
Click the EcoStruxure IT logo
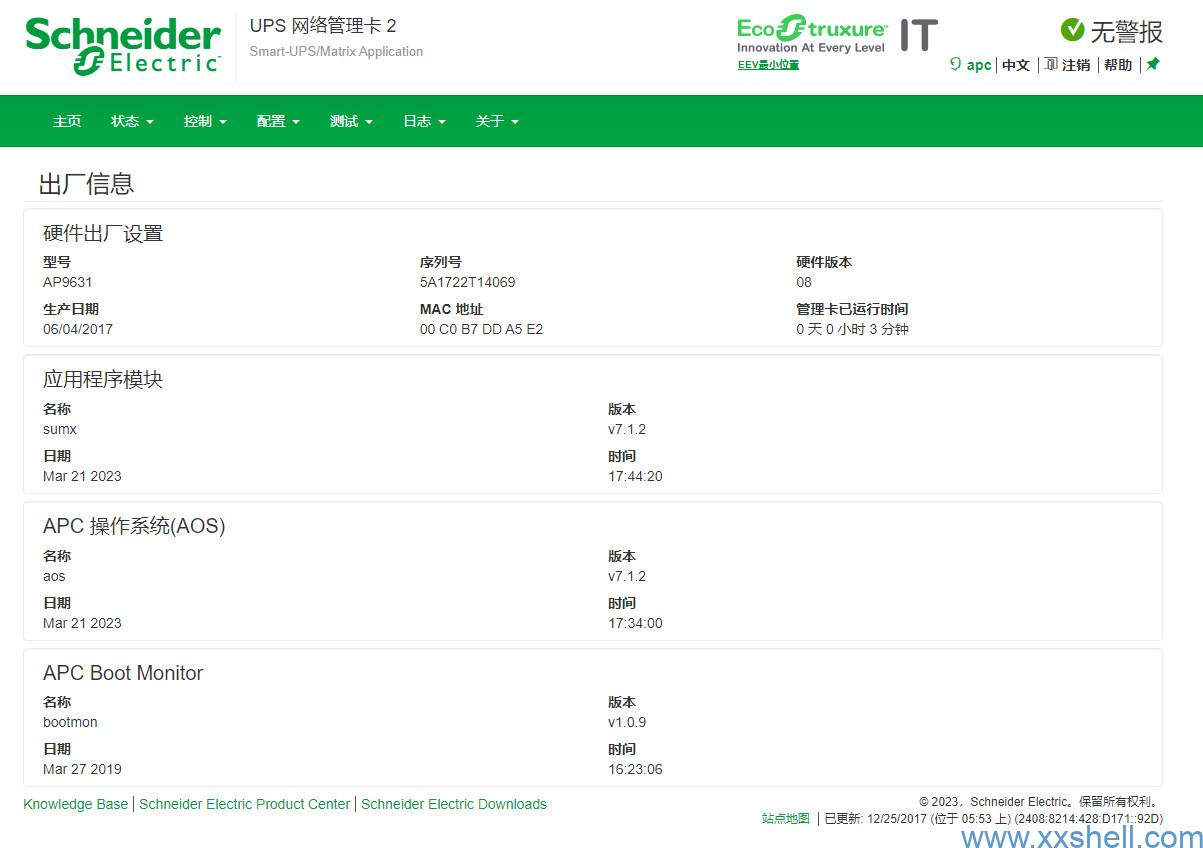pos(836,35)
